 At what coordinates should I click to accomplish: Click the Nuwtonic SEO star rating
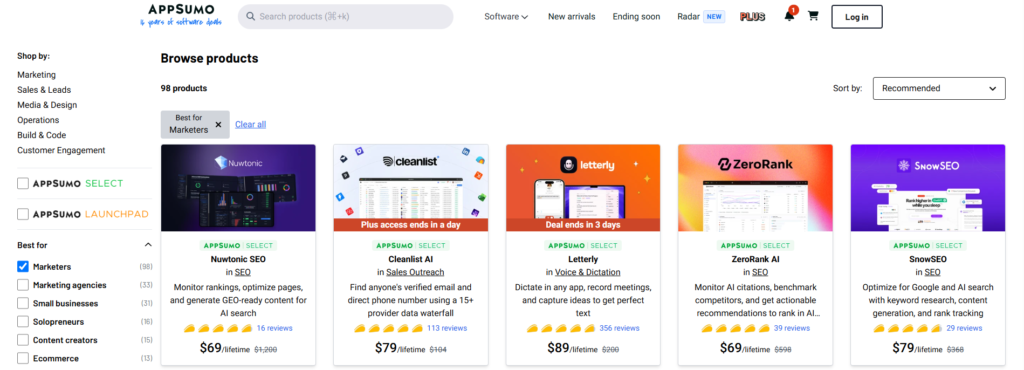(217, 328)
